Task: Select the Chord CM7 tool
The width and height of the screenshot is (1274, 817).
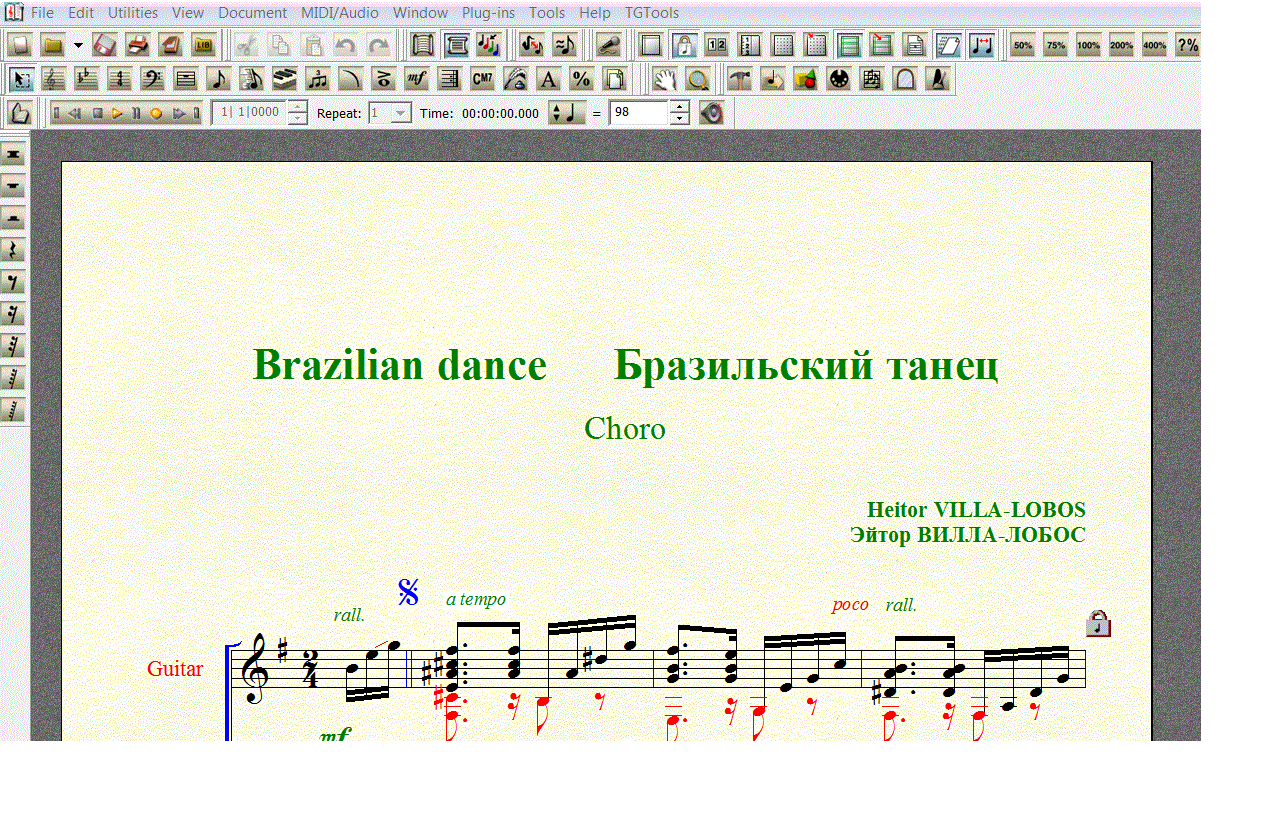Action: (483, 79)
